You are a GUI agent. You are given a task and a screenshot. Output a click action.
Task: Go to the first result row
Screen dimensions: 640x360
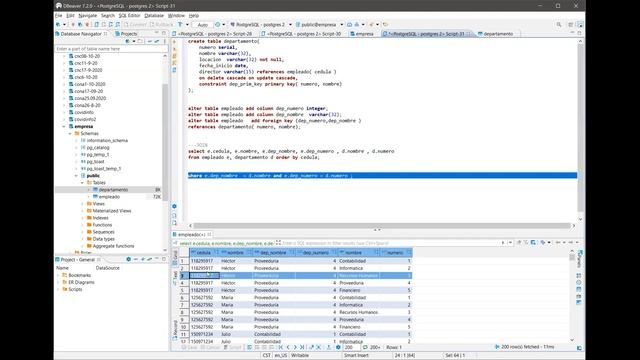(281, 347)
